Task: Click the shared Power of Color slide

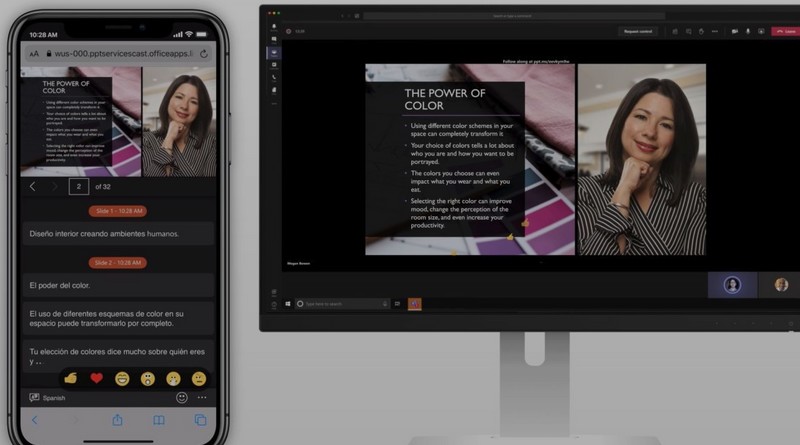Action: (x=470, y=159)
